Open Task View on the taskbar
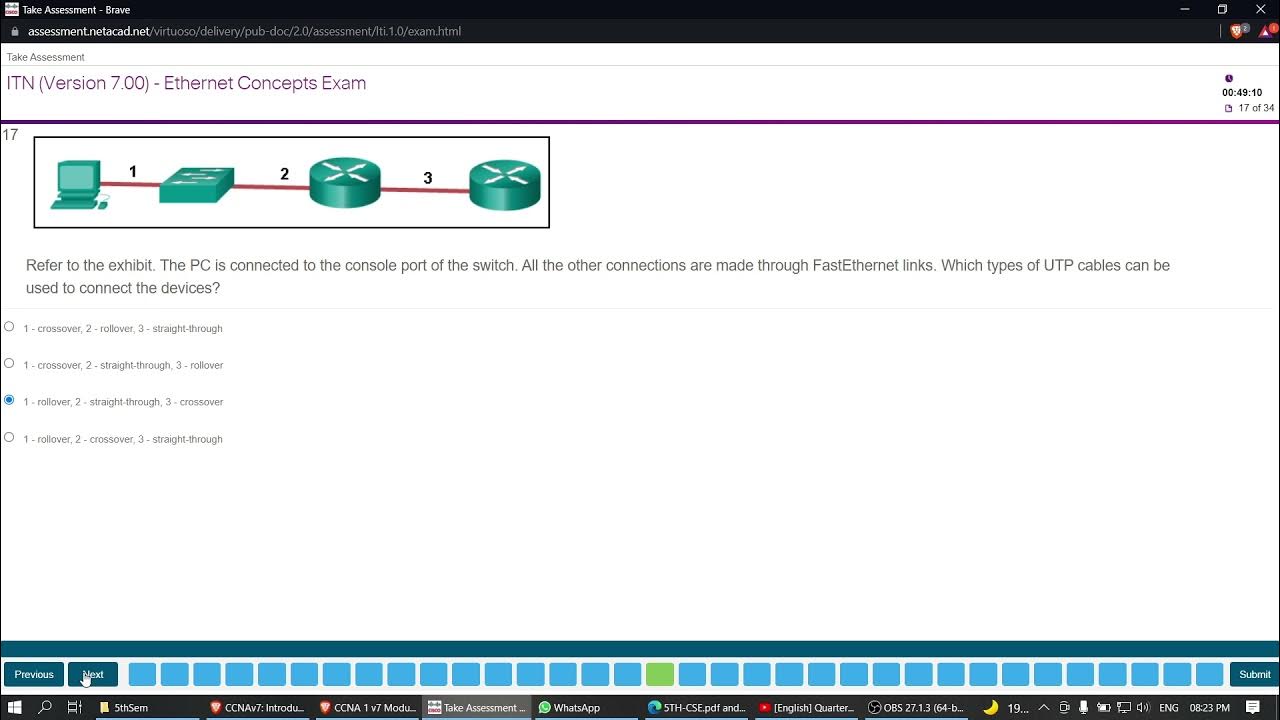 [74, 708]
